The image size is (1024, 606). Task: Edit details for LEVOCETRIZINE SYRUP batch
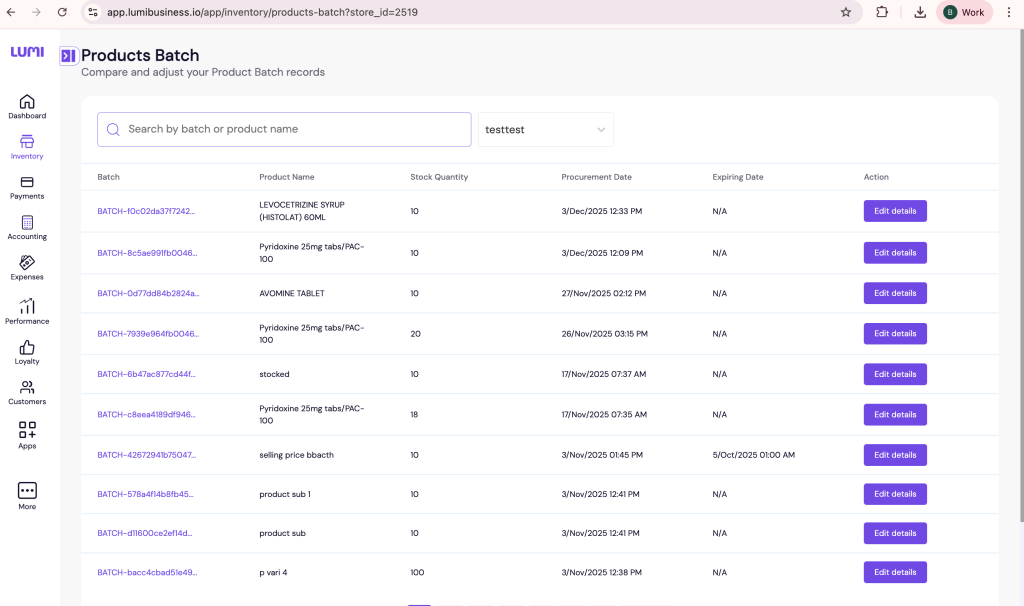(895, 211)
